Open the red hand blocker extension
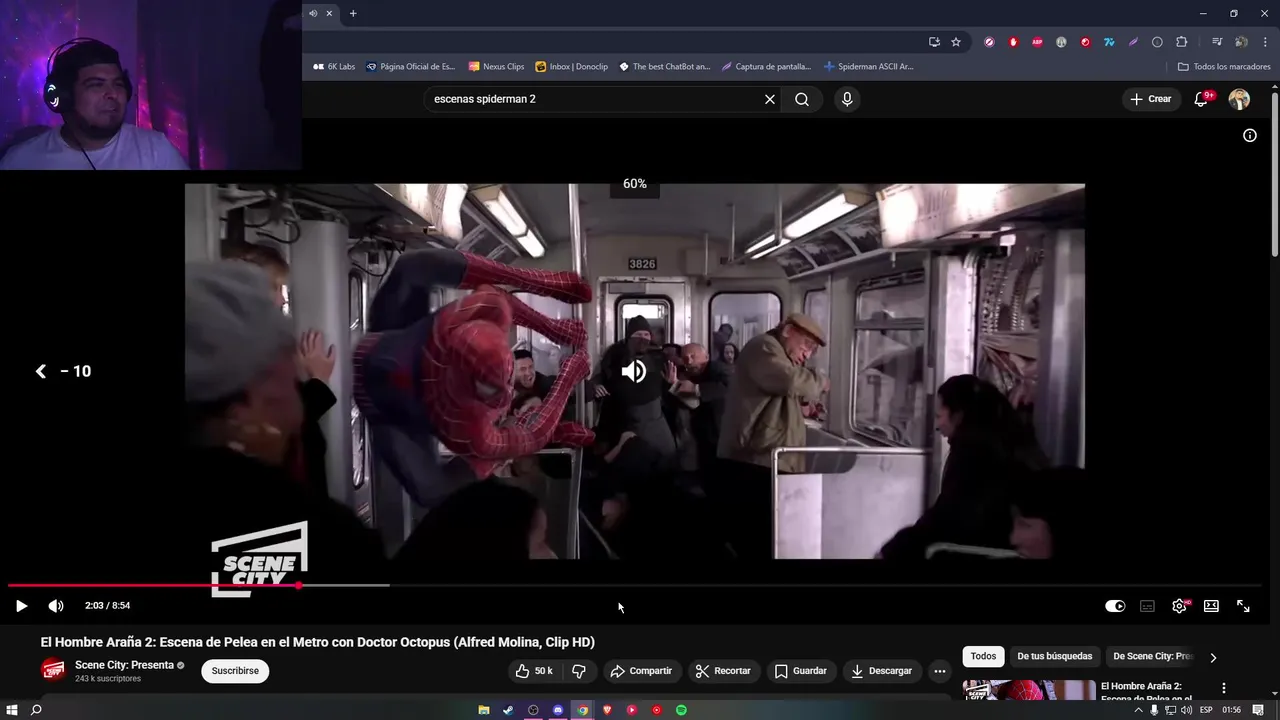Viewport: 1280px width, 720px height. click(1013, 42)
